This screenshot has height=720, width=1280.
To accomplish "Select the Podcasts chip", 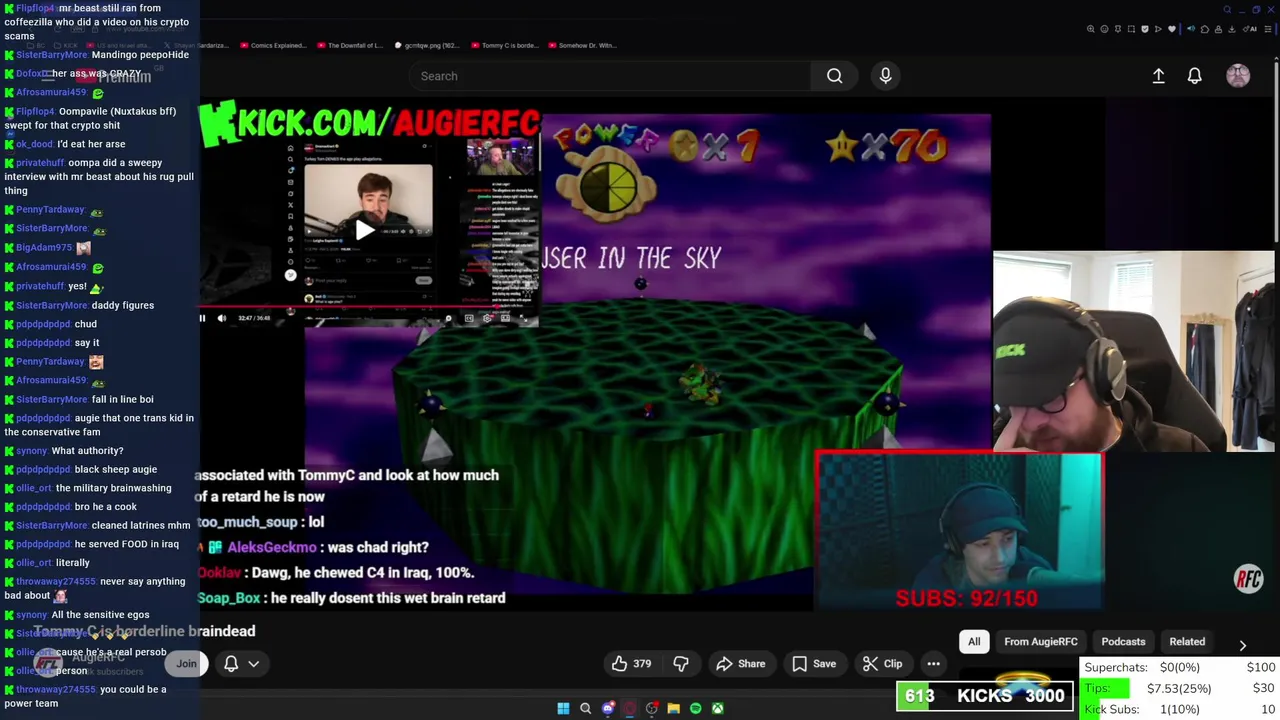I will (1123, 641).
